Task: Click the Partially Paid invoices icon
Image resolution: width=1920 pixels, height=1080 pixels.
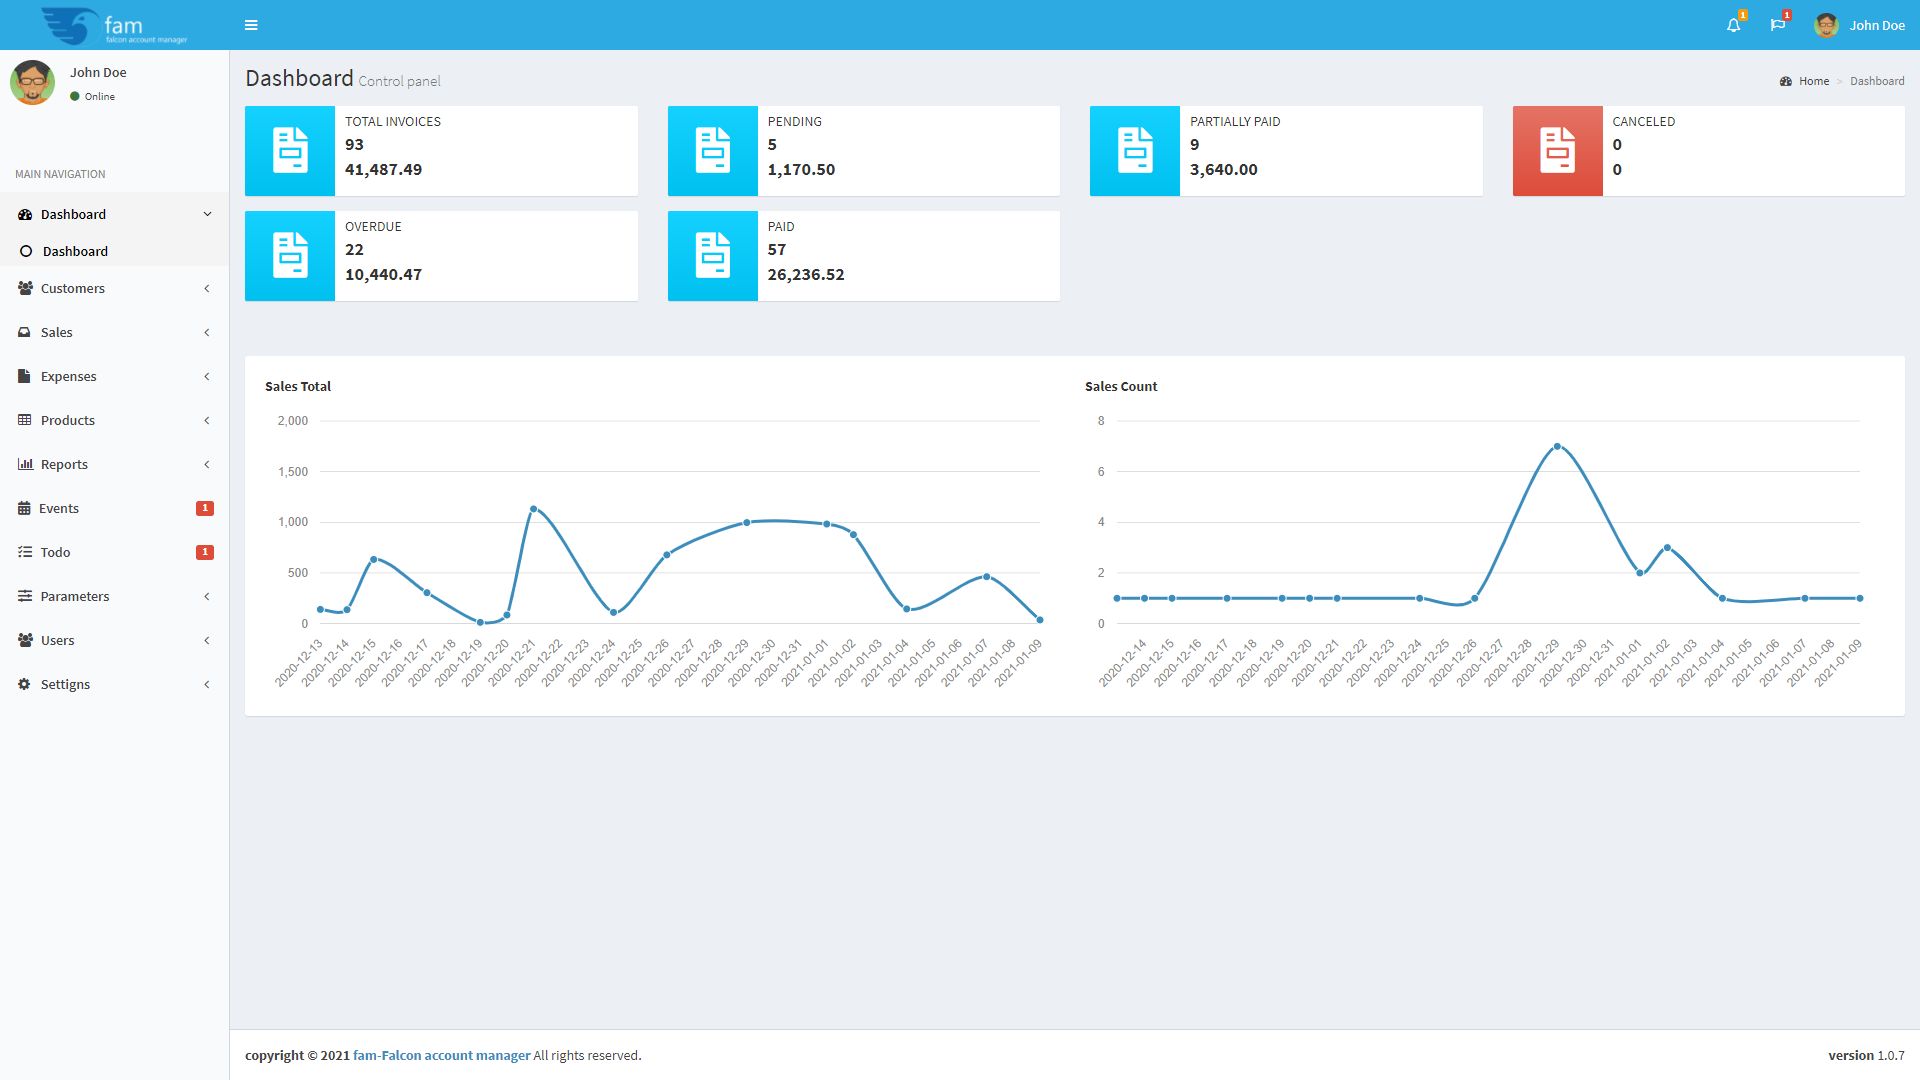Action: pos(1134,151)
